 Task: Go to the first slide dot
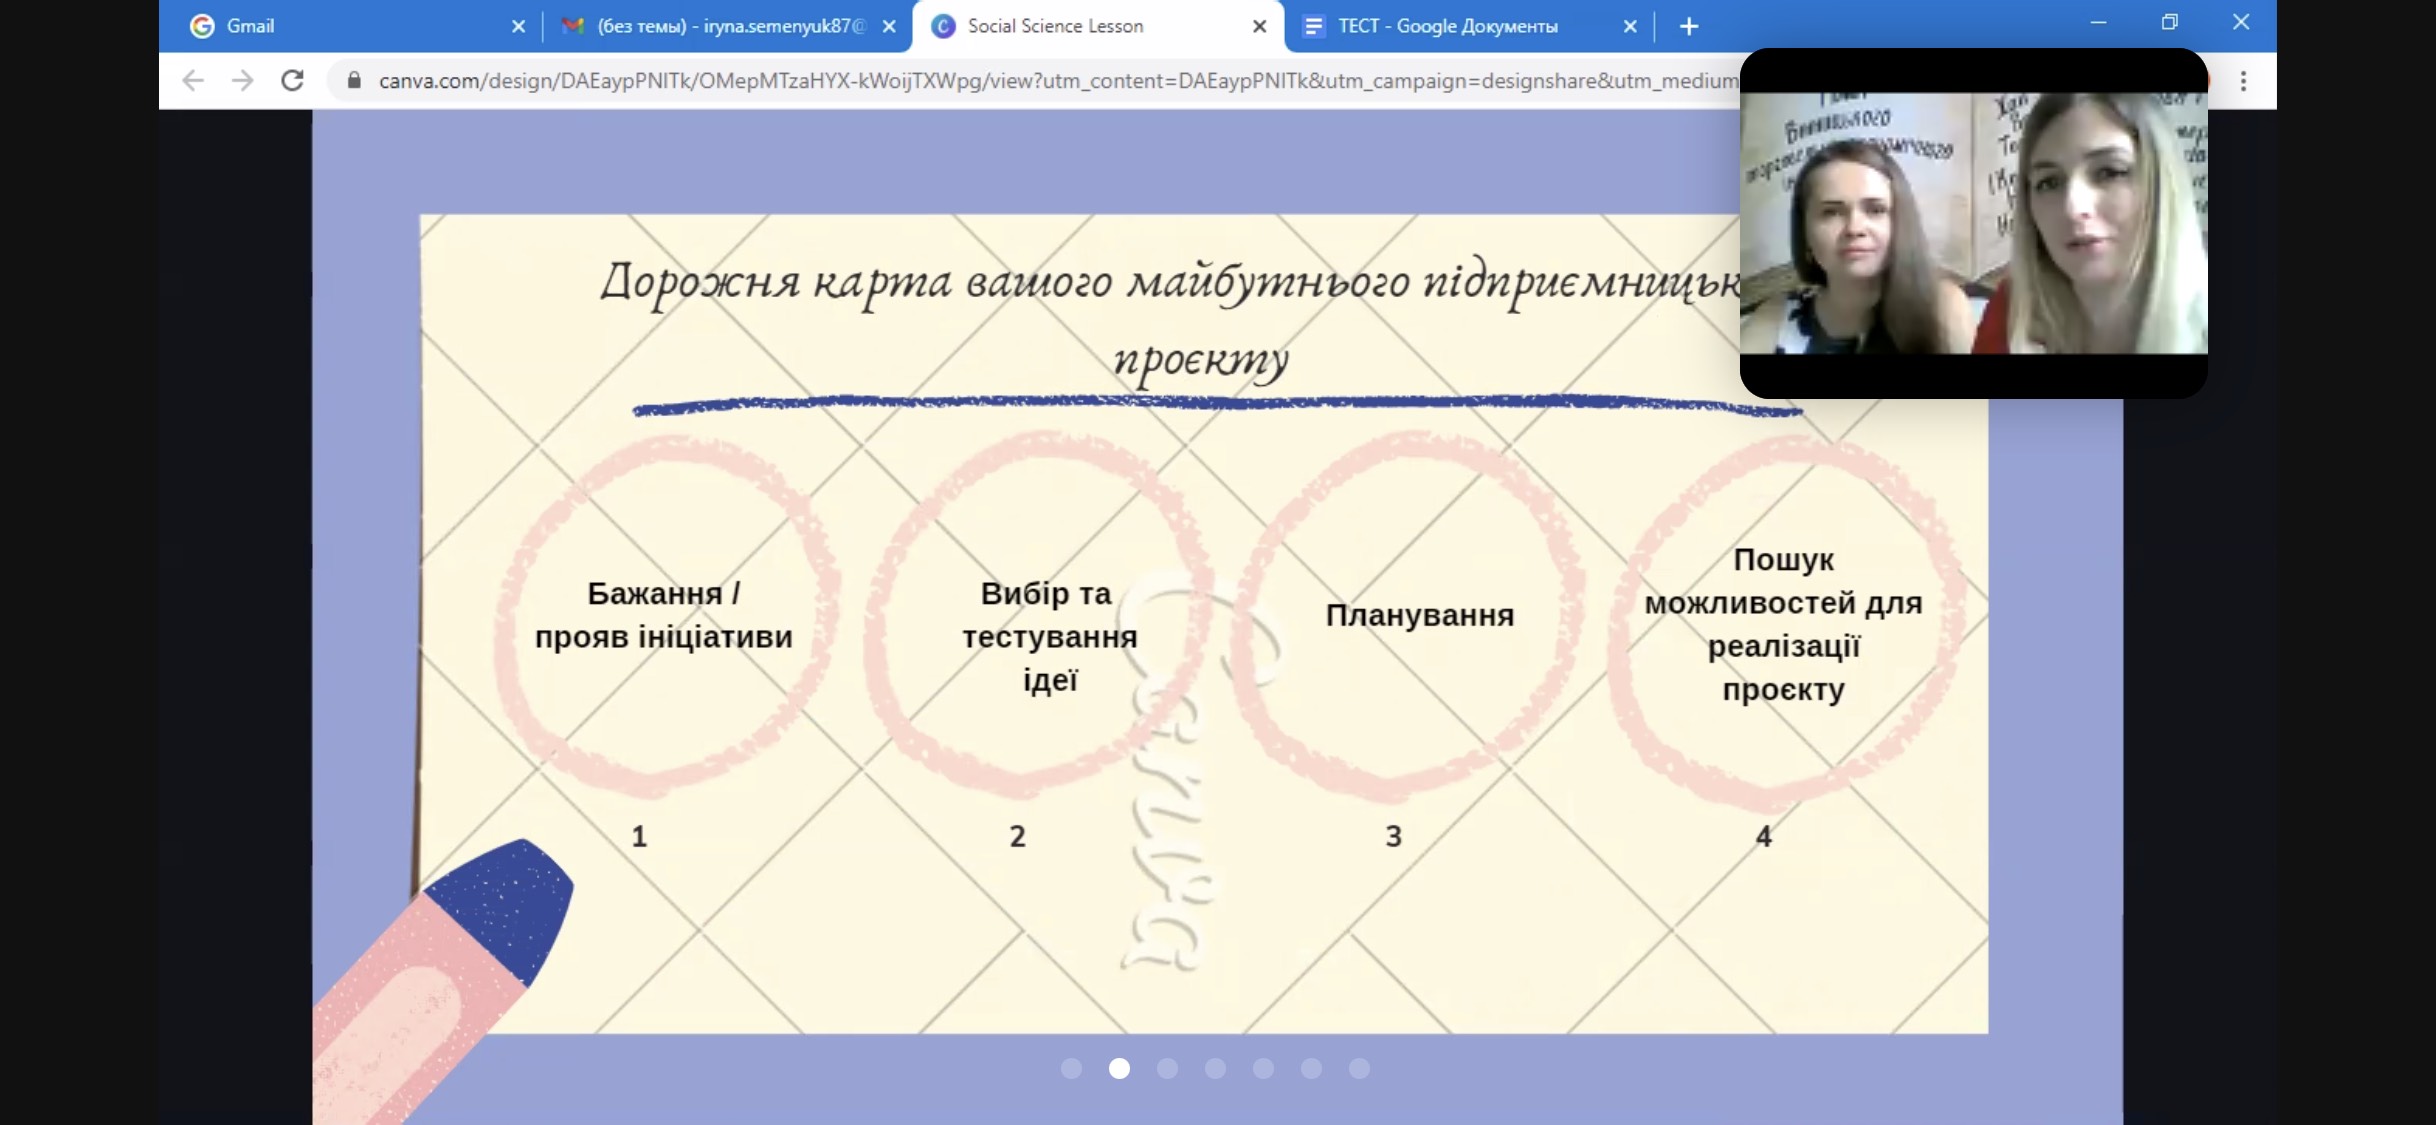point(1071,1069)
